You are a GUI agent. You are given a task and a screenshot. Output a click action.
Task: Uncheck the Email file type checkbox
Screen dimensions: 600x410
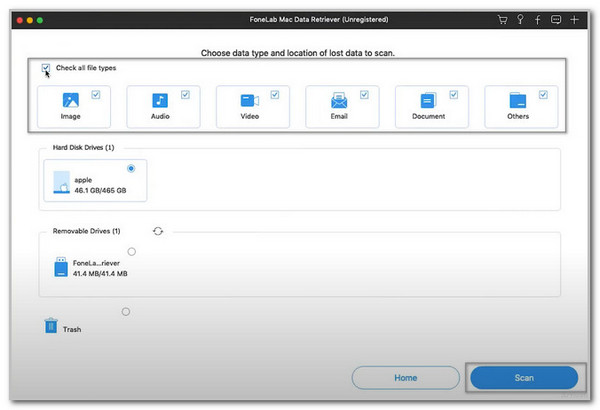364,95
